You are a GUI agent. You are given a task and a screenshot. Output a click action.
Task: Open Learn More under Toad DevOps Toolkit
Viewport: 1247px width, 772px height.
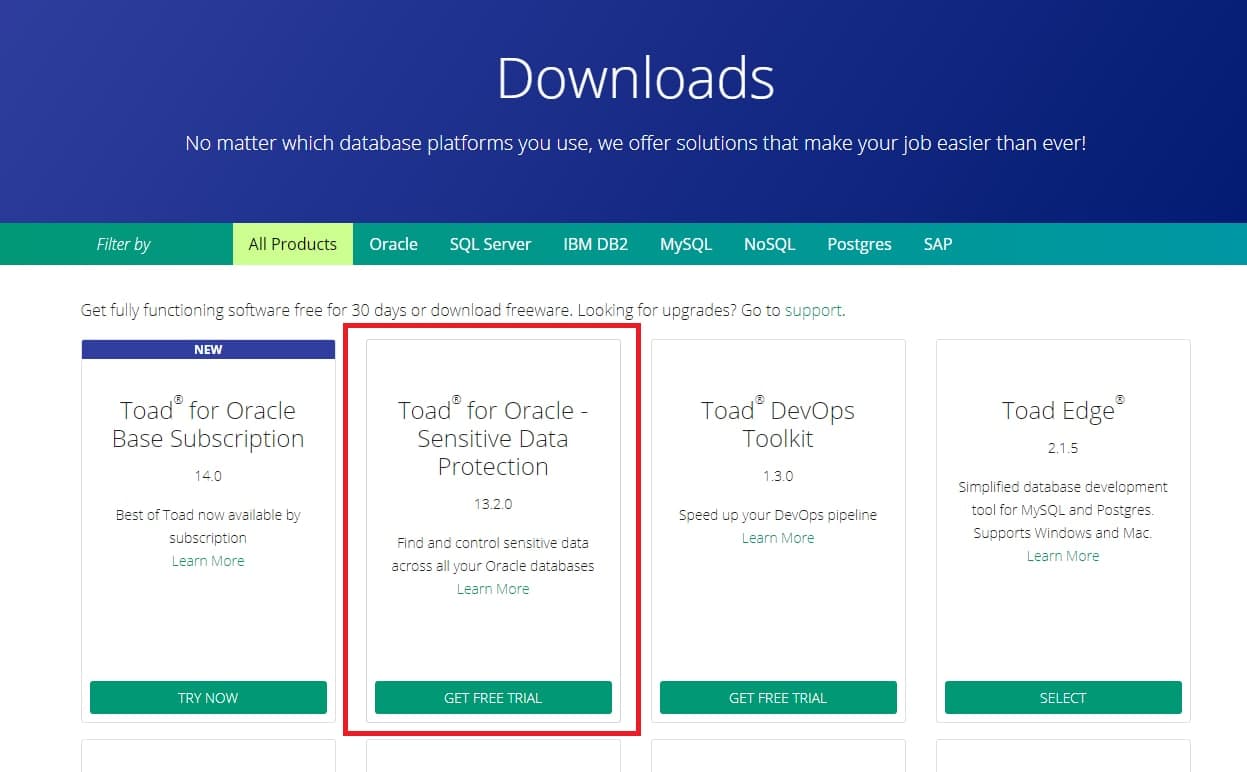point(778,538)
